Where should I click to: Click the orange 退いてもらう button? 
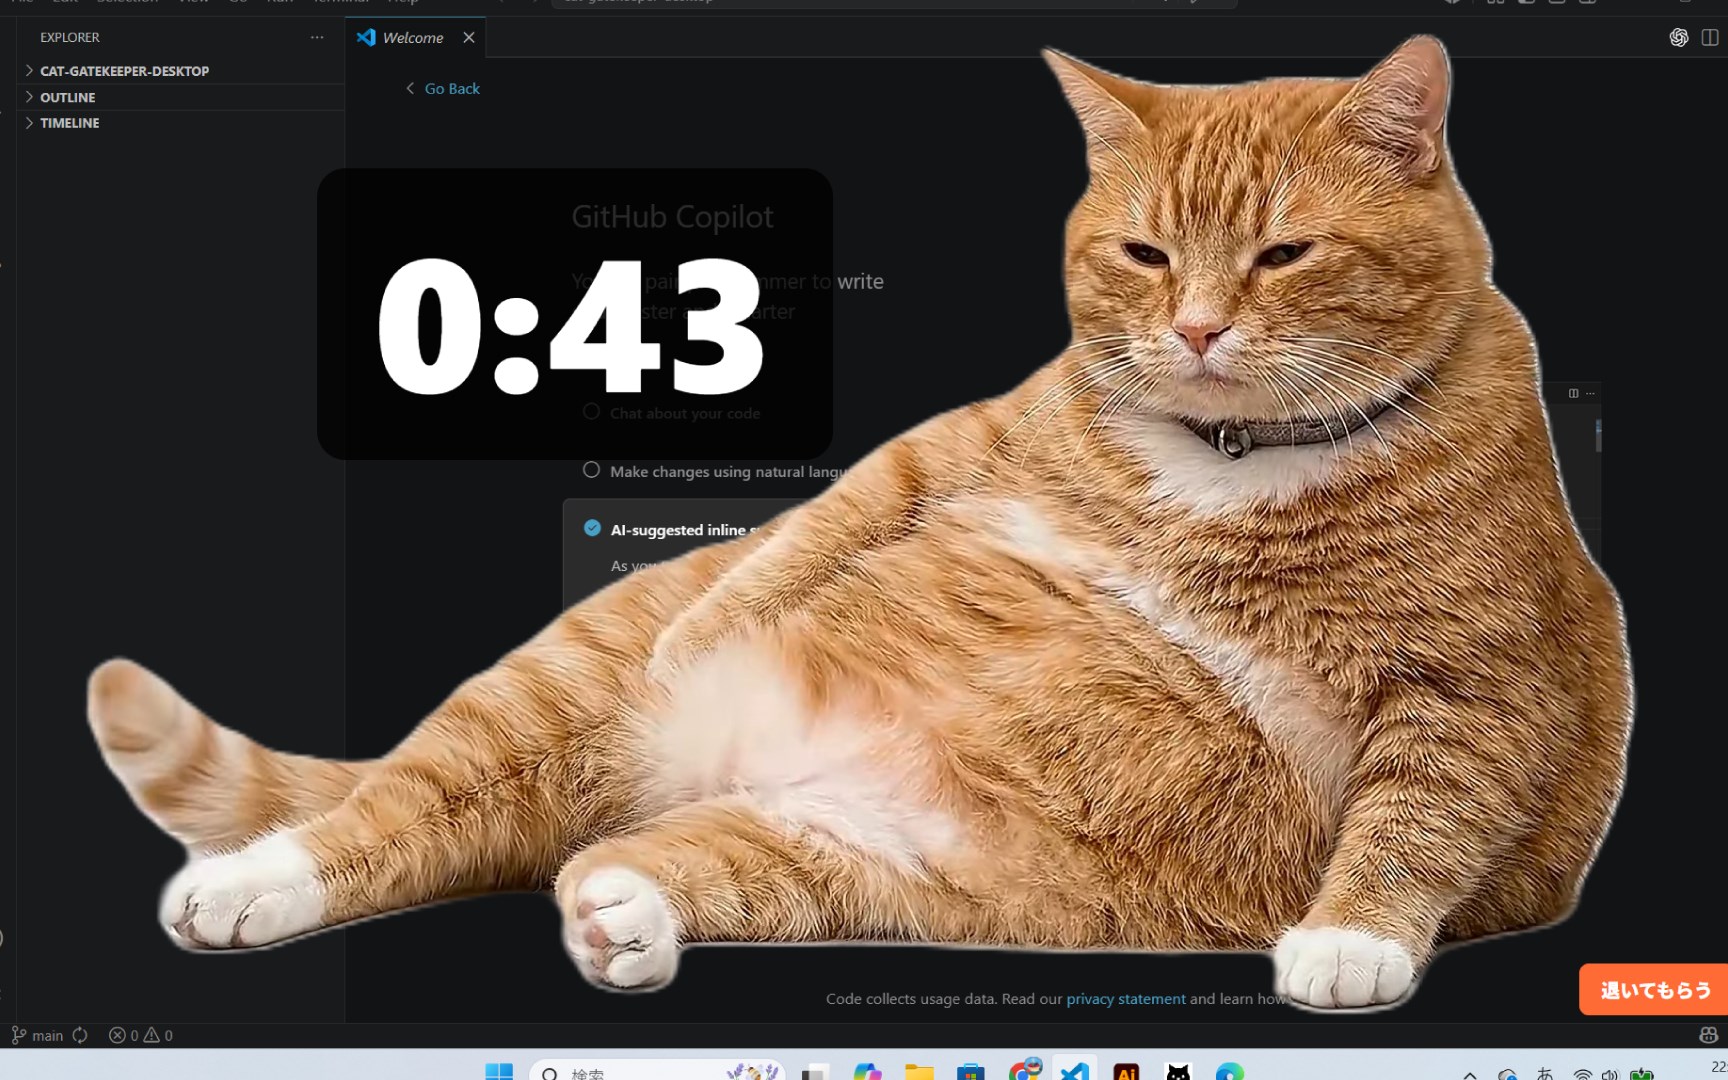click(1654, 989)
